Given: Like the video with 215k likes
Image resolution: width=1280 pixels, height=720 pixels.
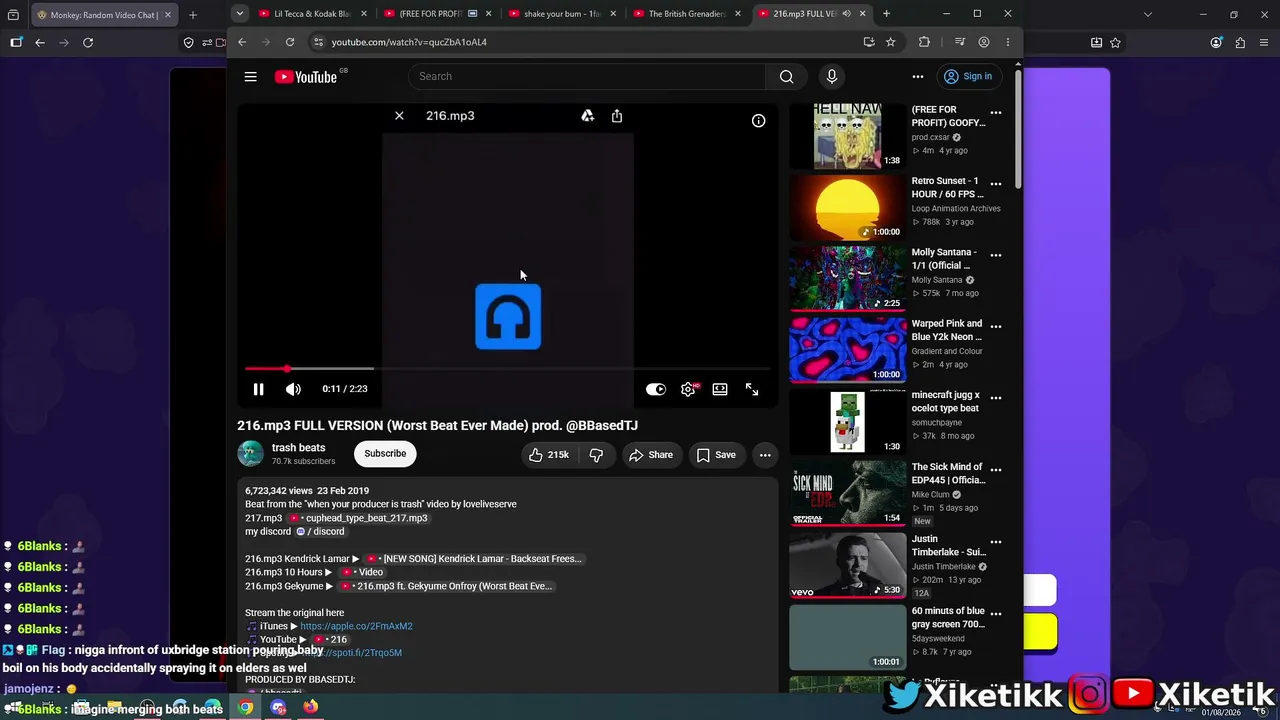Looking at the screenshot, I should pyautogui.click(x=549, y=455).
